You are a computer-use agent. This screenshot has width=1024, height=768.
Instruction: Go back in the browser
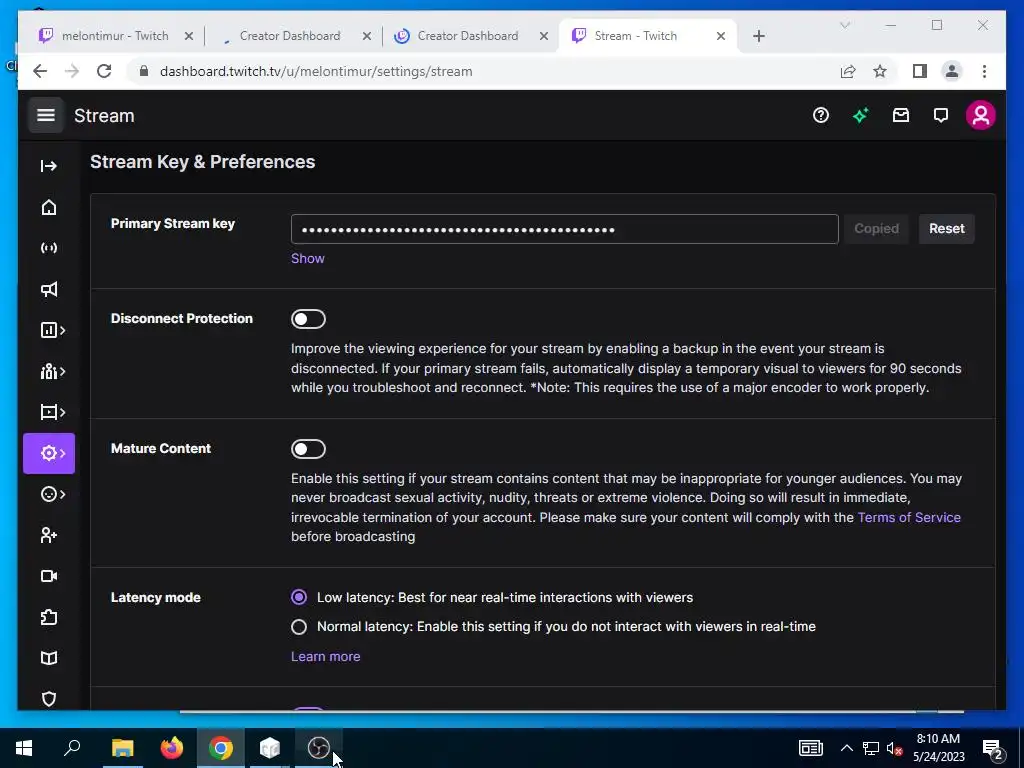40,71
